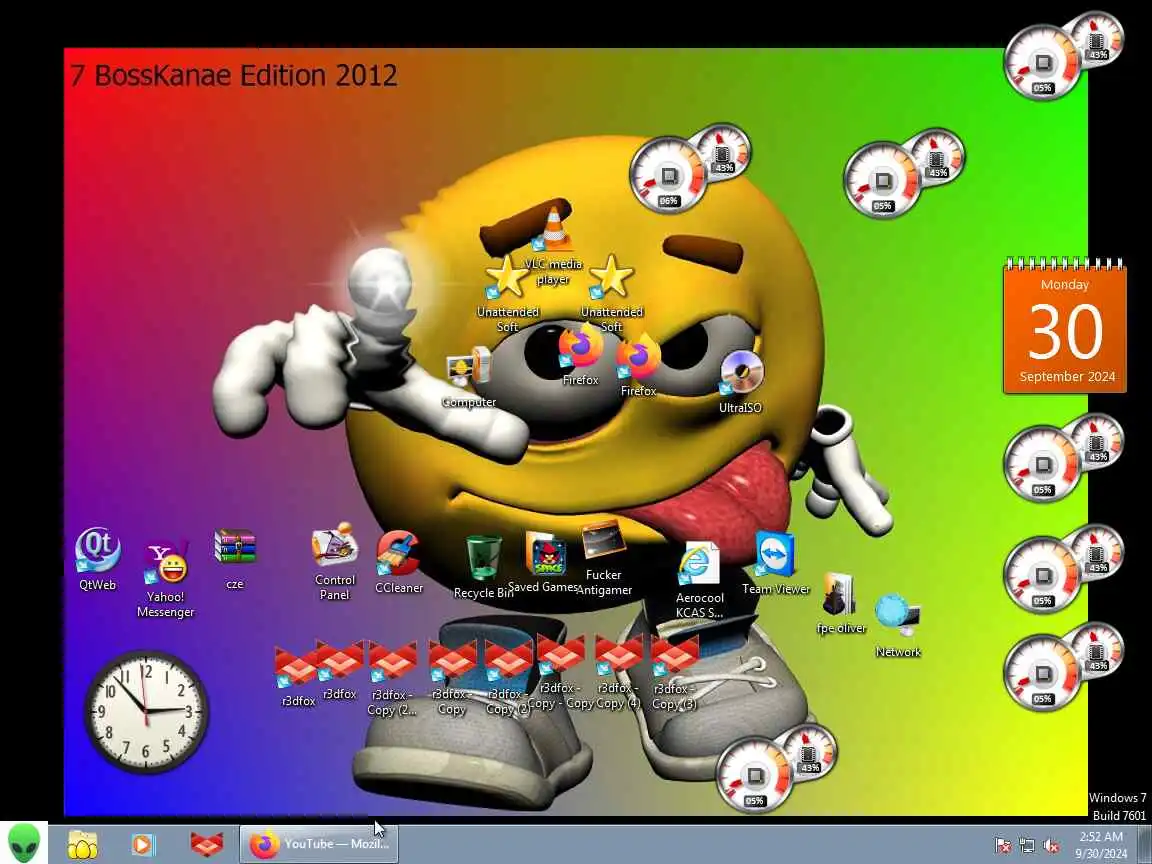Select the r3dfox - Copy (2) shortcut
Screen dimensions: 1152x864
[x=508, y=678]
